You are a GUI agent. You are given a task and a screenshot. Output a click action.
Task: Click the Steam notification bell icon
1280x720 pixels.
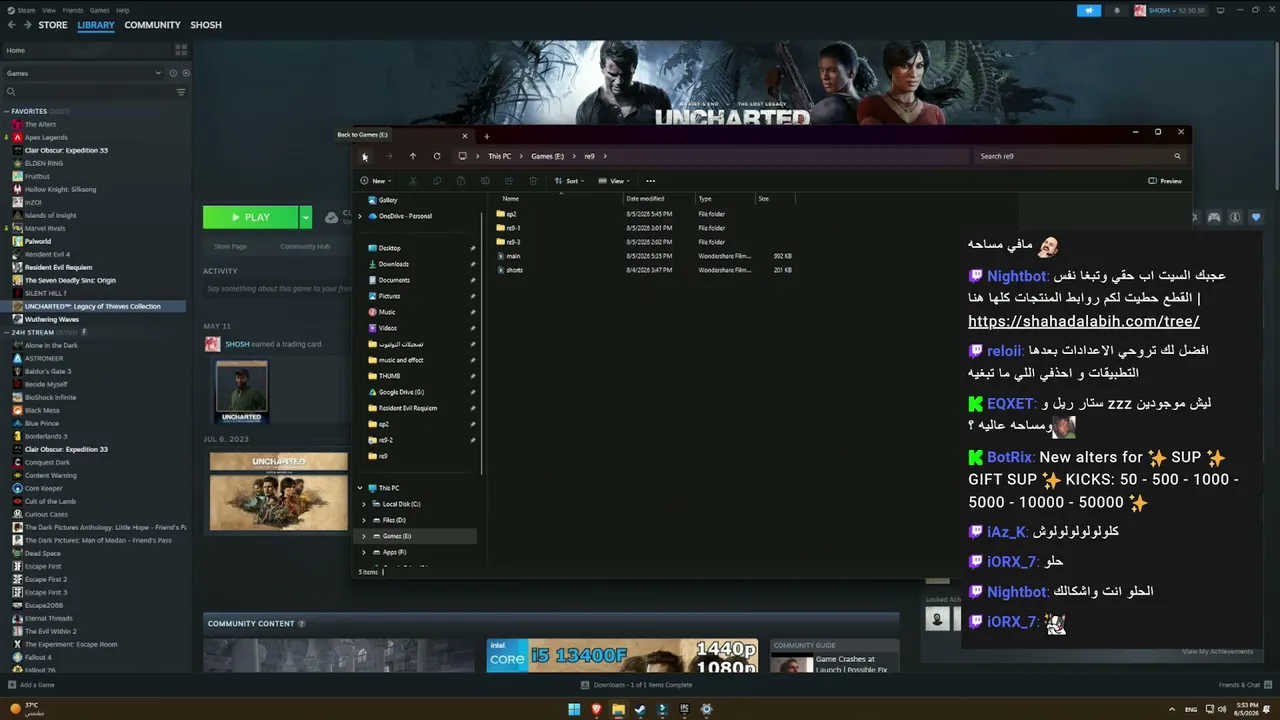pos(1117,10)
